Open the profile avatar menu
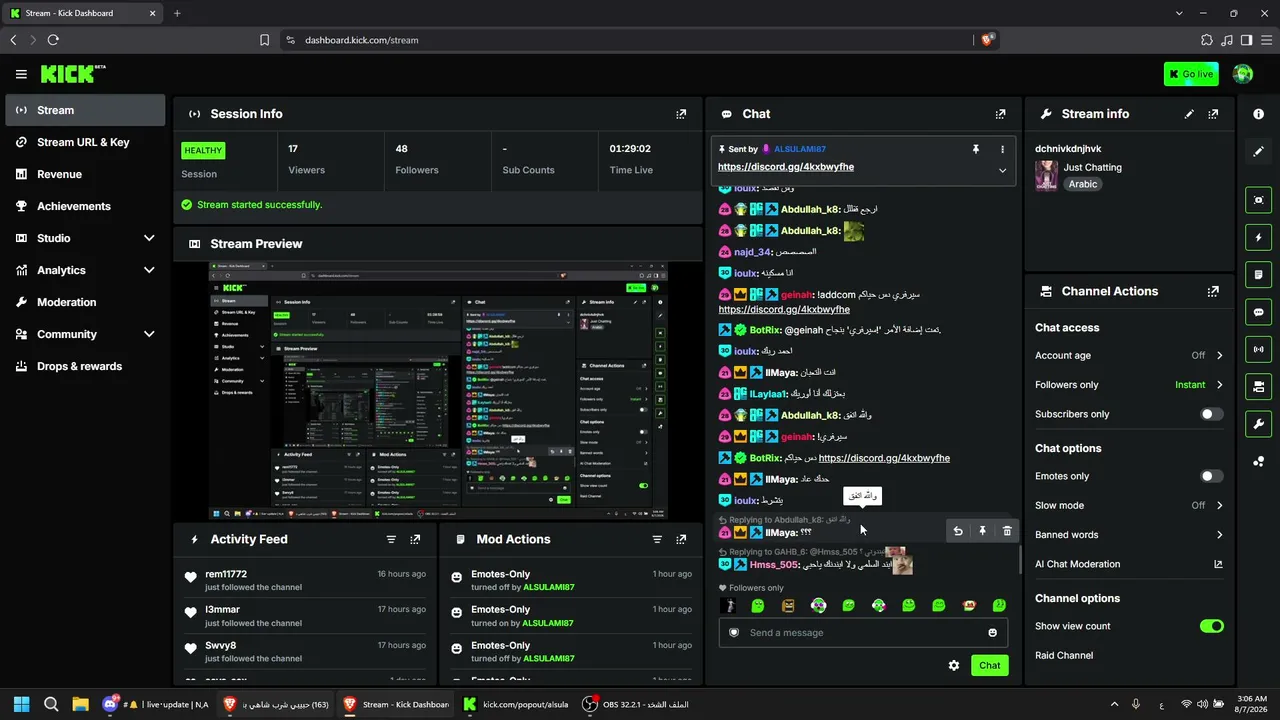The height and width of the screenshot is (720, 1280). 1243,74
